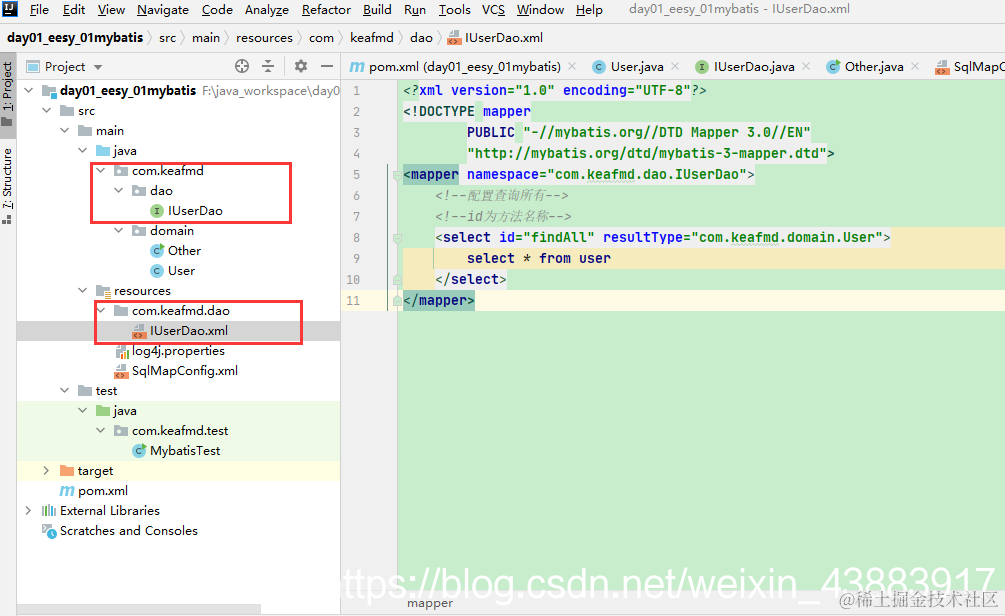Open the Build menu
Screen dimensions: 1005x616
point(377,10)
